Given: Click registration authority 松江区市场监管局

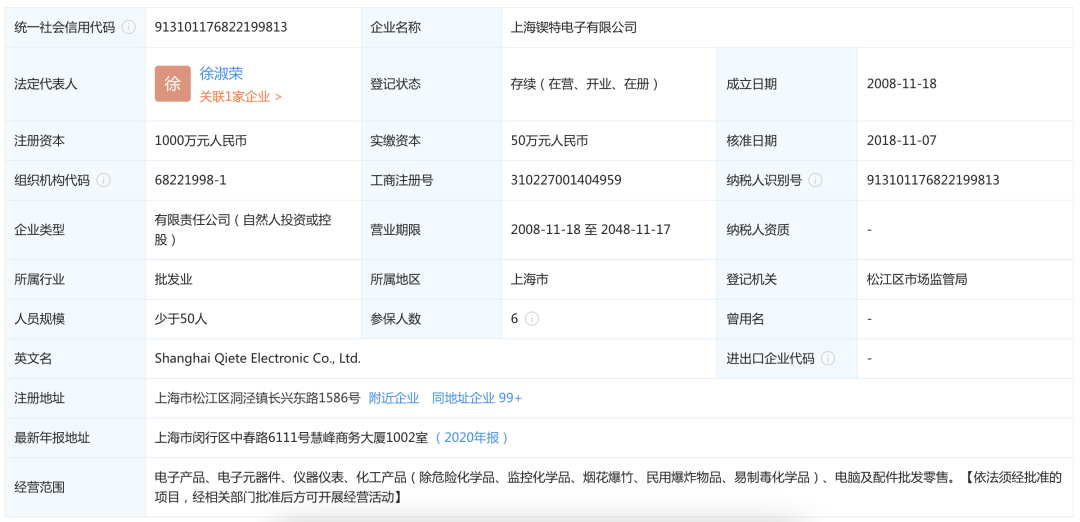Looking at the screenshot, I should point(917,280).
